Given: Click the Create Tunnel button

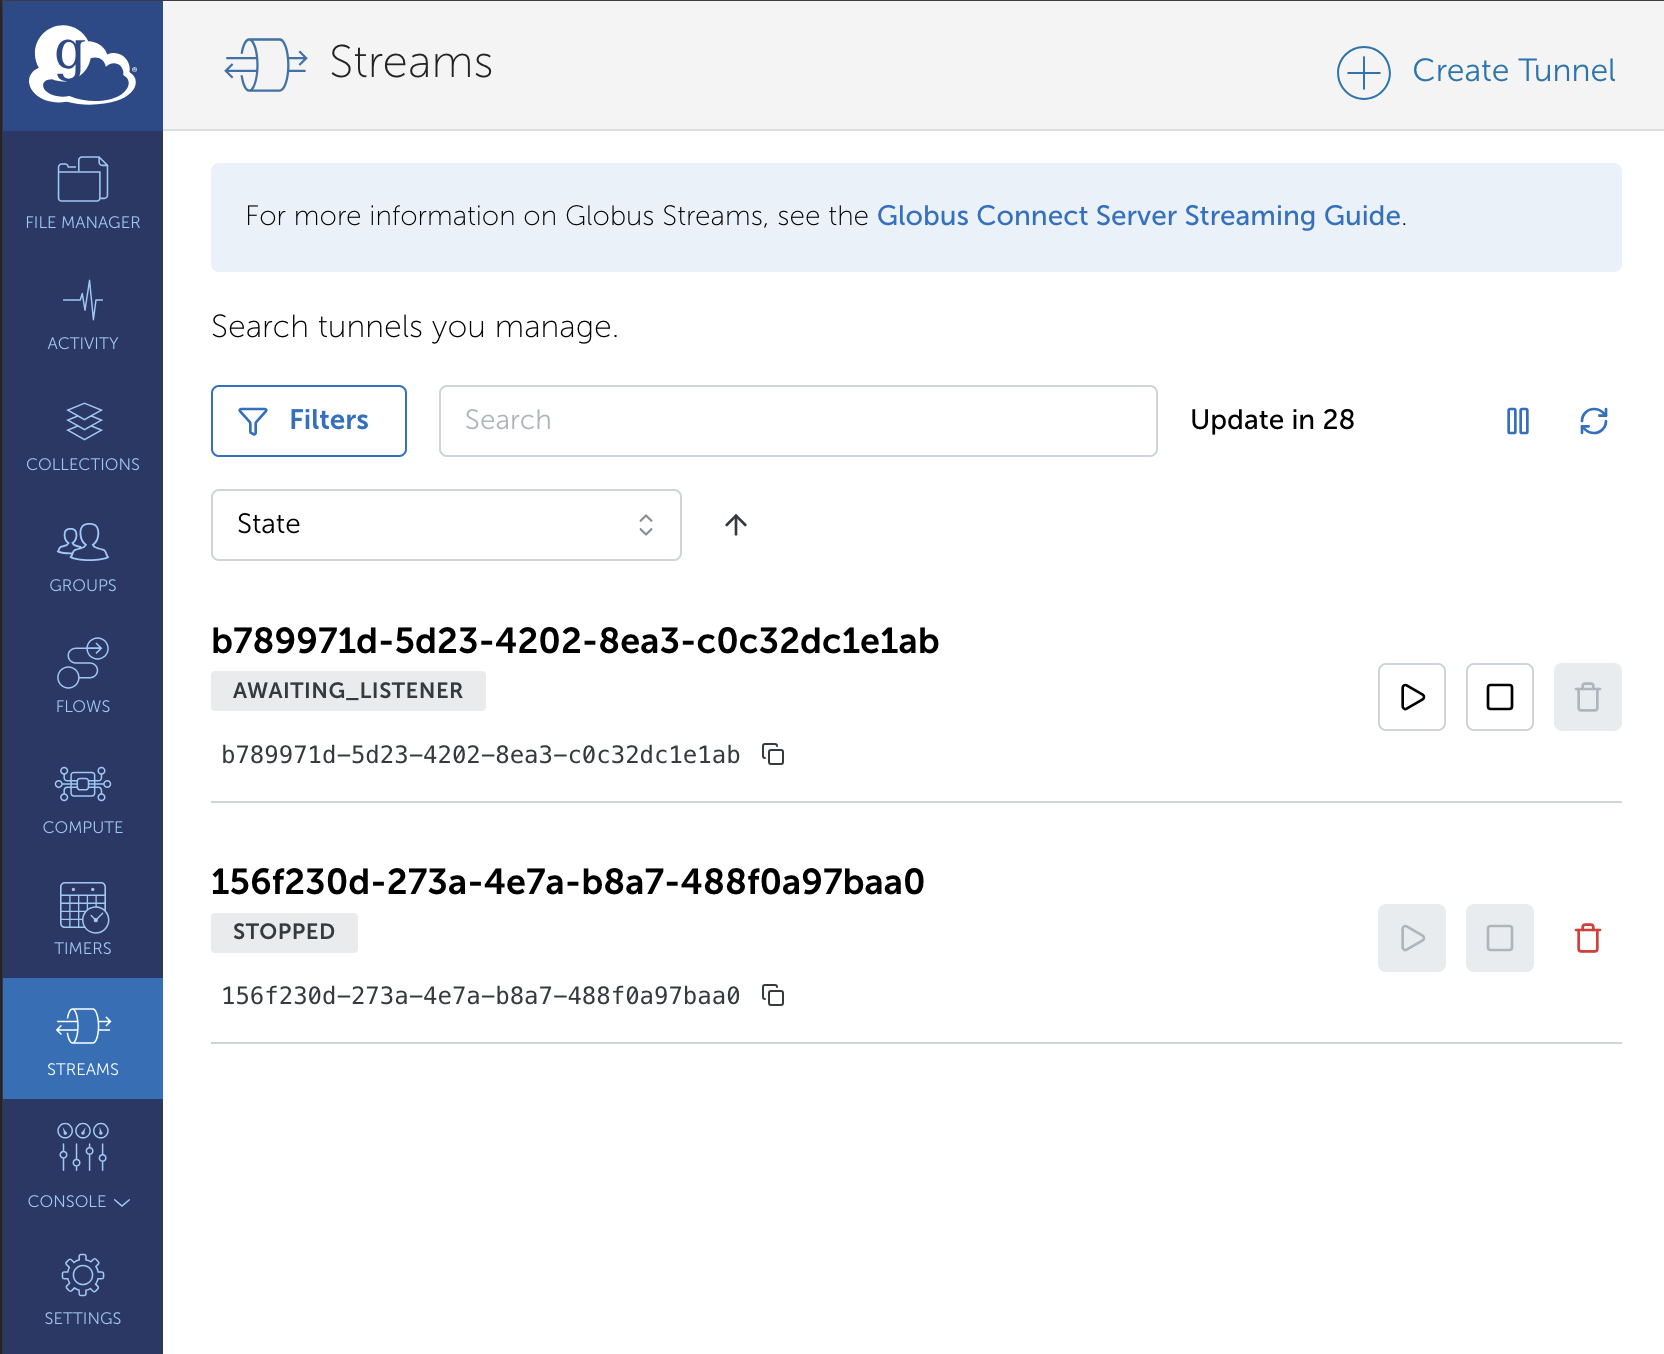Looking at the screenshot, I should [1476, 71].
